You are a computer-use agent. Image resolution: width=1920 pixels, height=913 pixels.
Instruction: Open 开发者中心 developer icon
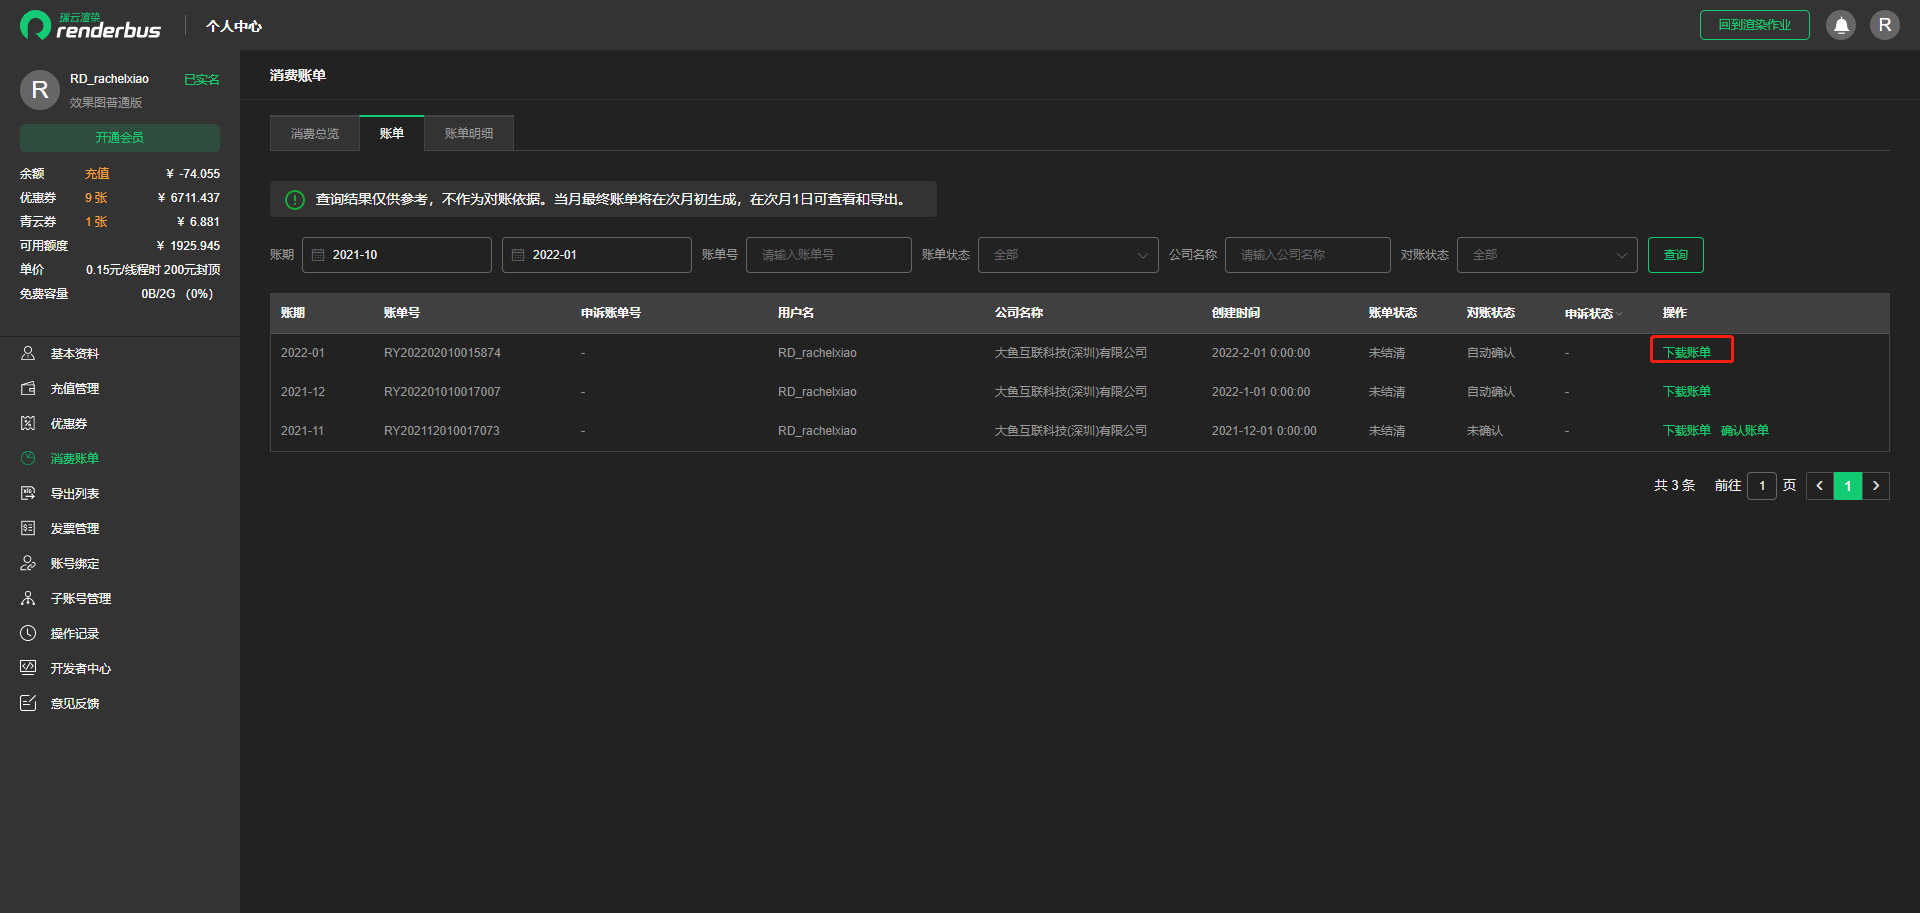click(28, 668)
